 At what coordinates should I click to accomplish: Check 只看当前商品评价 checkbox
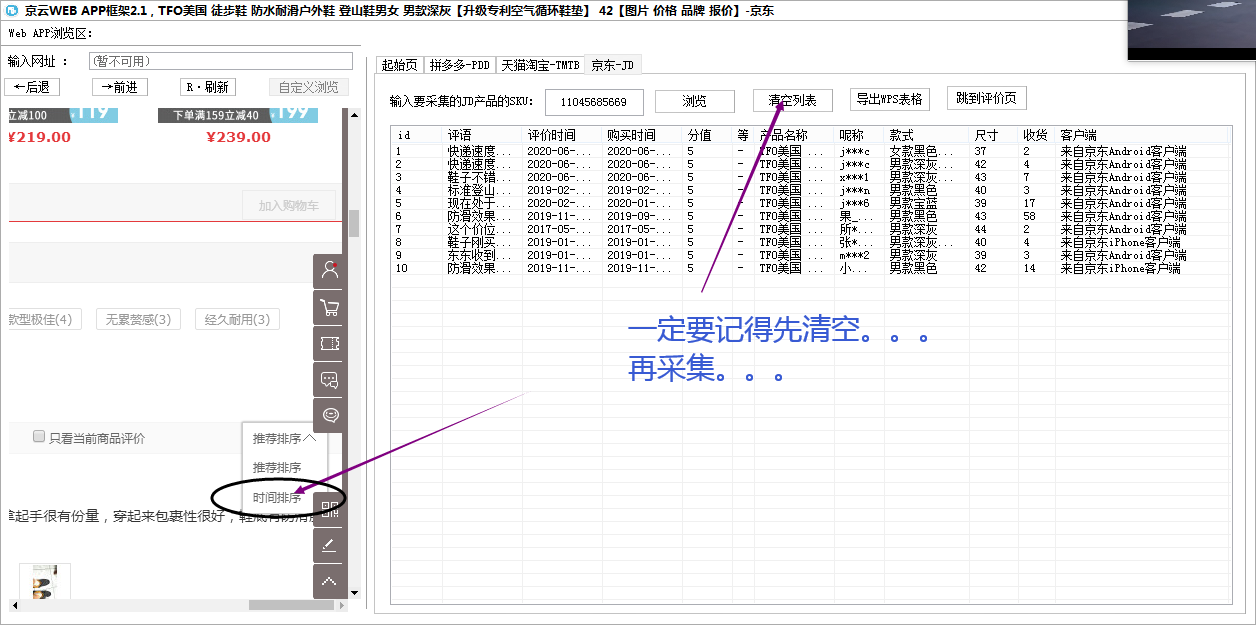coord(39,437)
